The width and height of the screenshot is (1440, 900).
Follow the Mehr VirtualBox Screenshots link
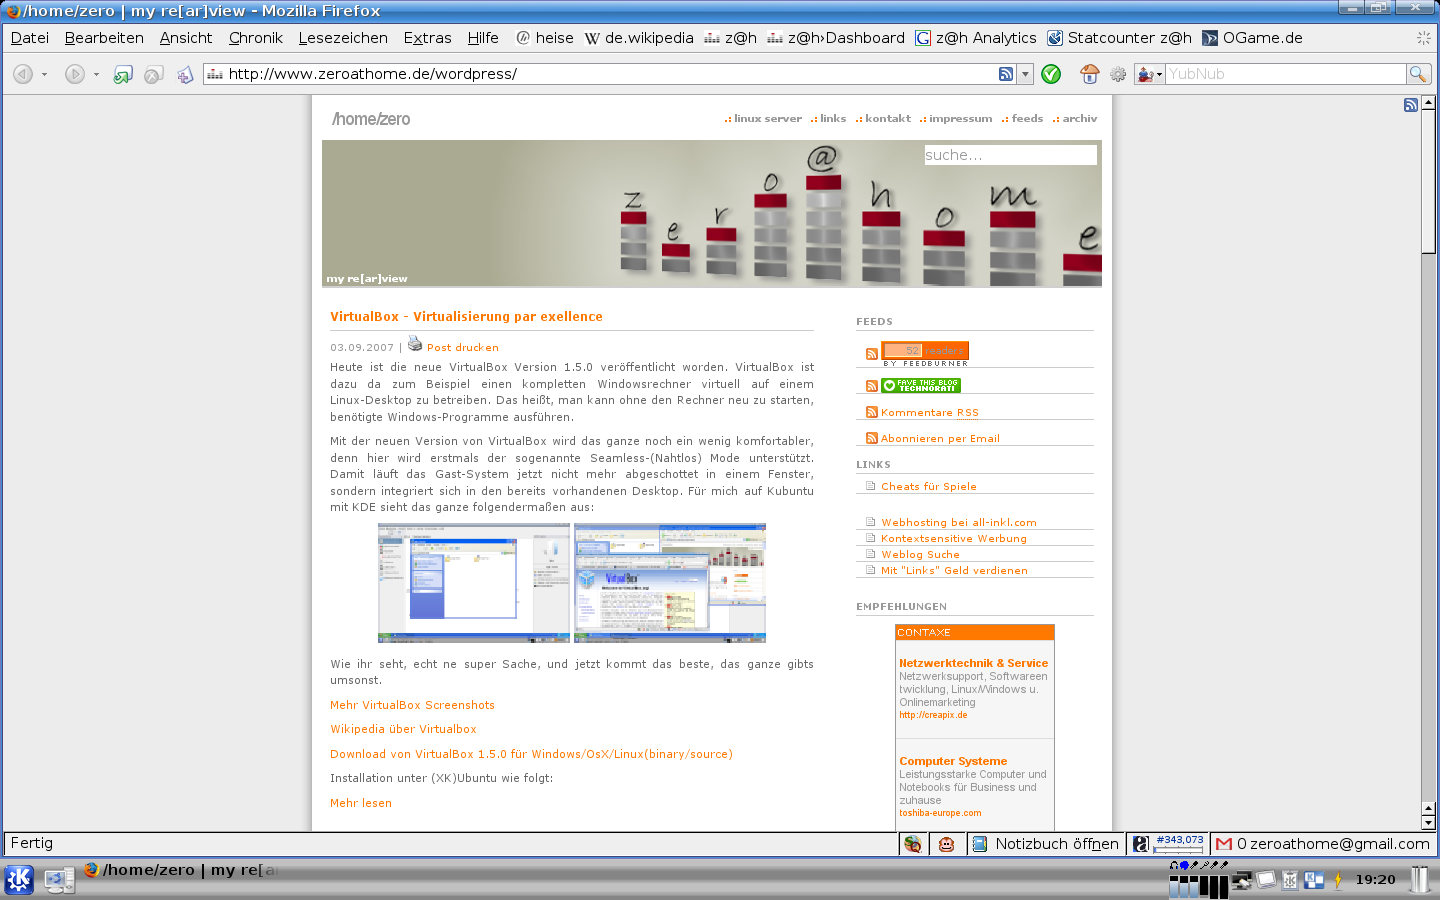pos(412,705)
